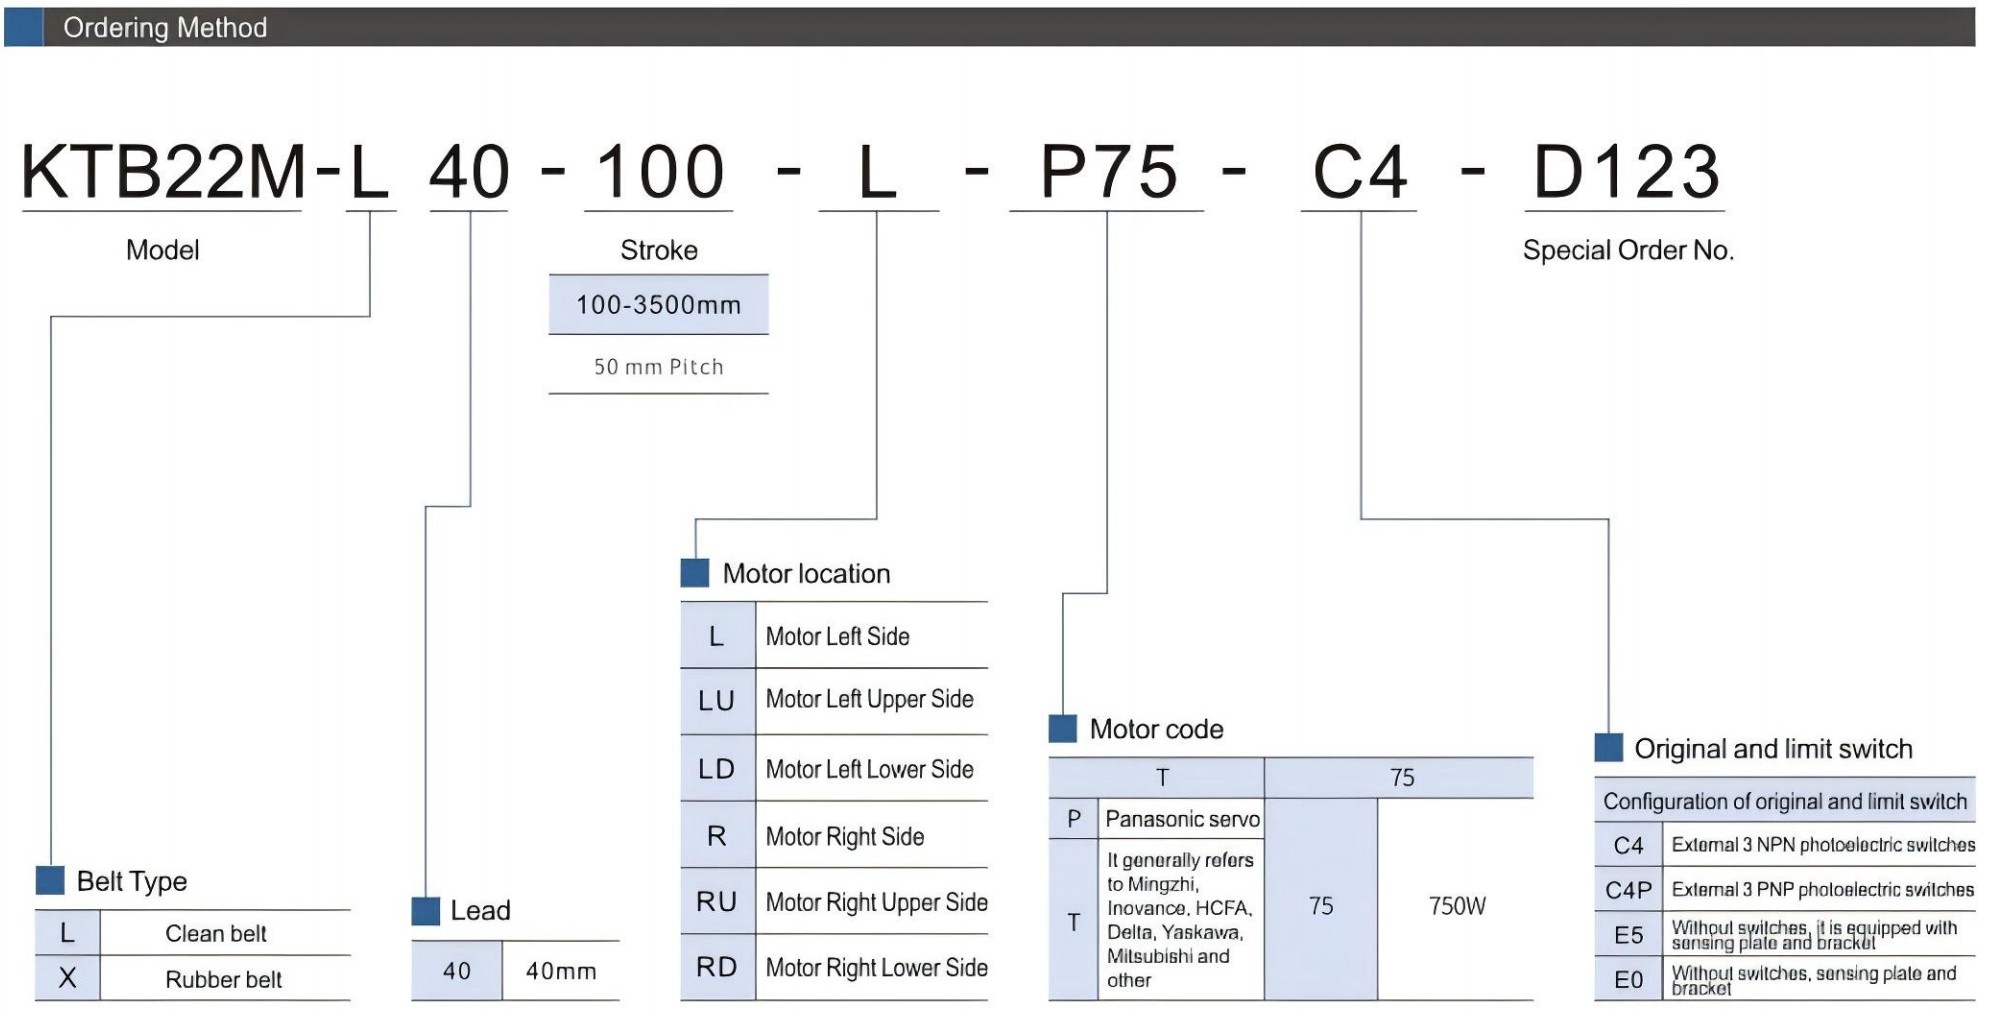Choose the LU Motor Left Upper Side row
The width and height of the screenshot is (1996, 1016).
[868, 700]
